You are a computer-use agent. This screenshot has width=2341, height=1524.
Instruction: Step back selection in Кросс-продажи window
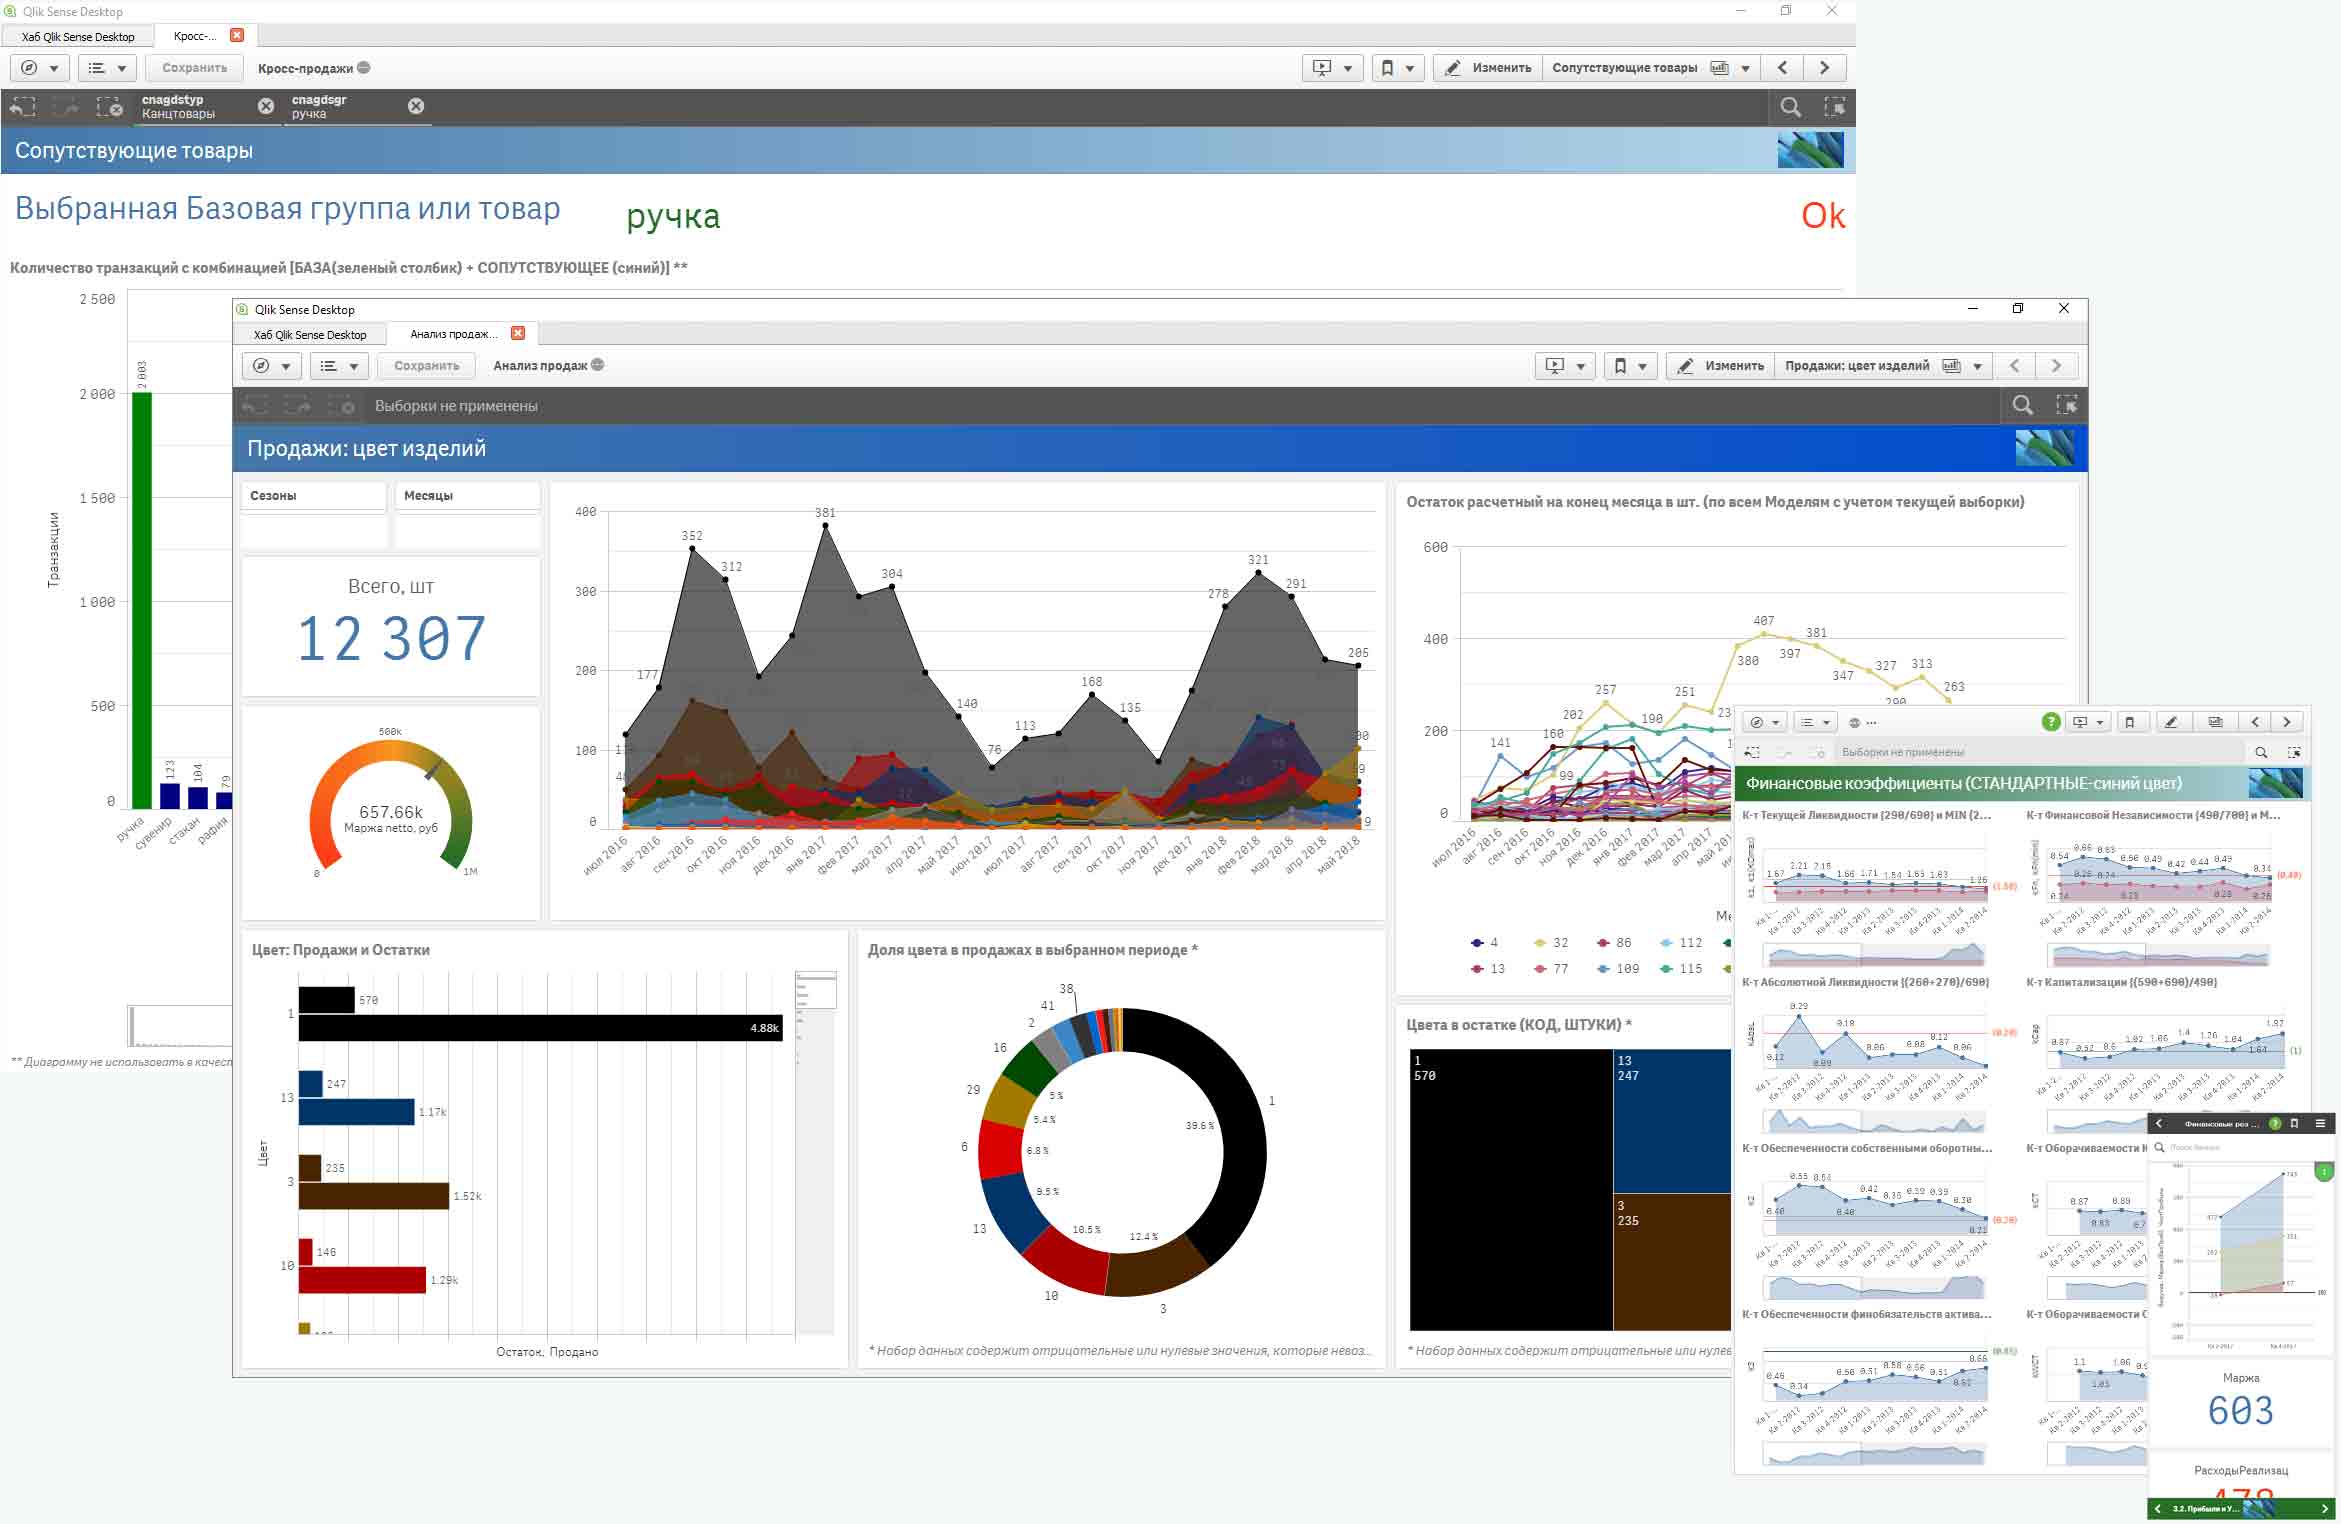click(22, 107)
